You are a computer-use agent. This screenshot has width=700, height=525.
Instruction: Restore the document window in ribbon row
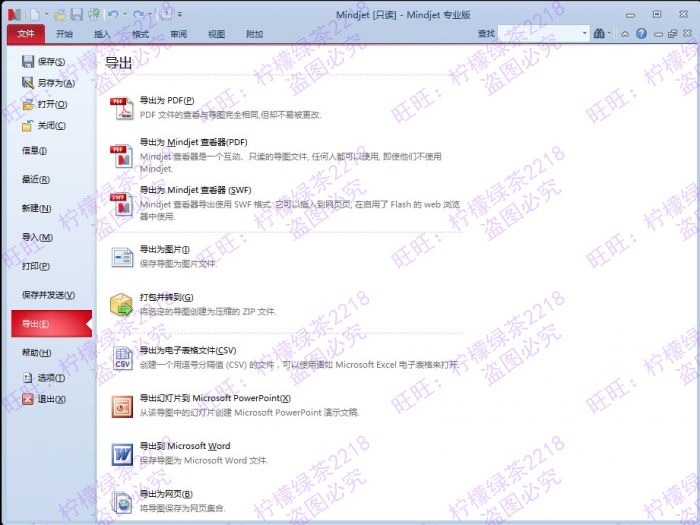tap(672, 34)
